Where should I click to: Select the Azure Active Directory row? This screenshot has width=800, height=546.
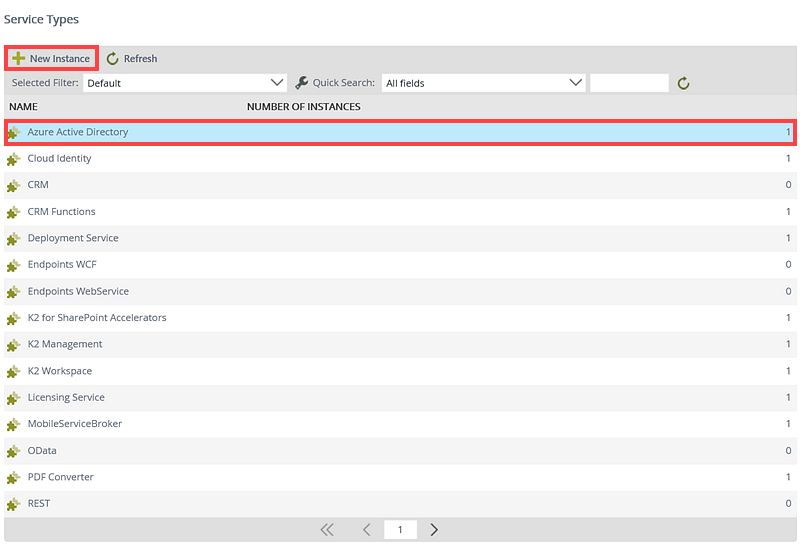click(400, 132)
